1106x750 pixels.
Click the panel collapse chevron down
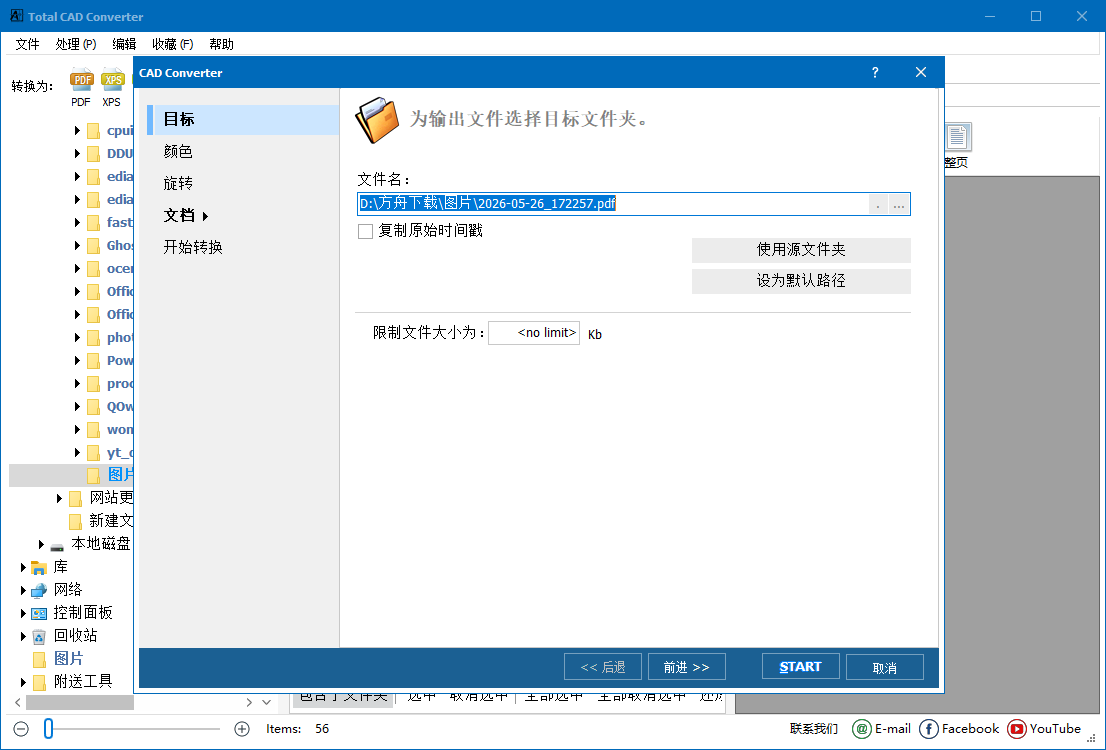pyautogui.click(x=267, y=703)
